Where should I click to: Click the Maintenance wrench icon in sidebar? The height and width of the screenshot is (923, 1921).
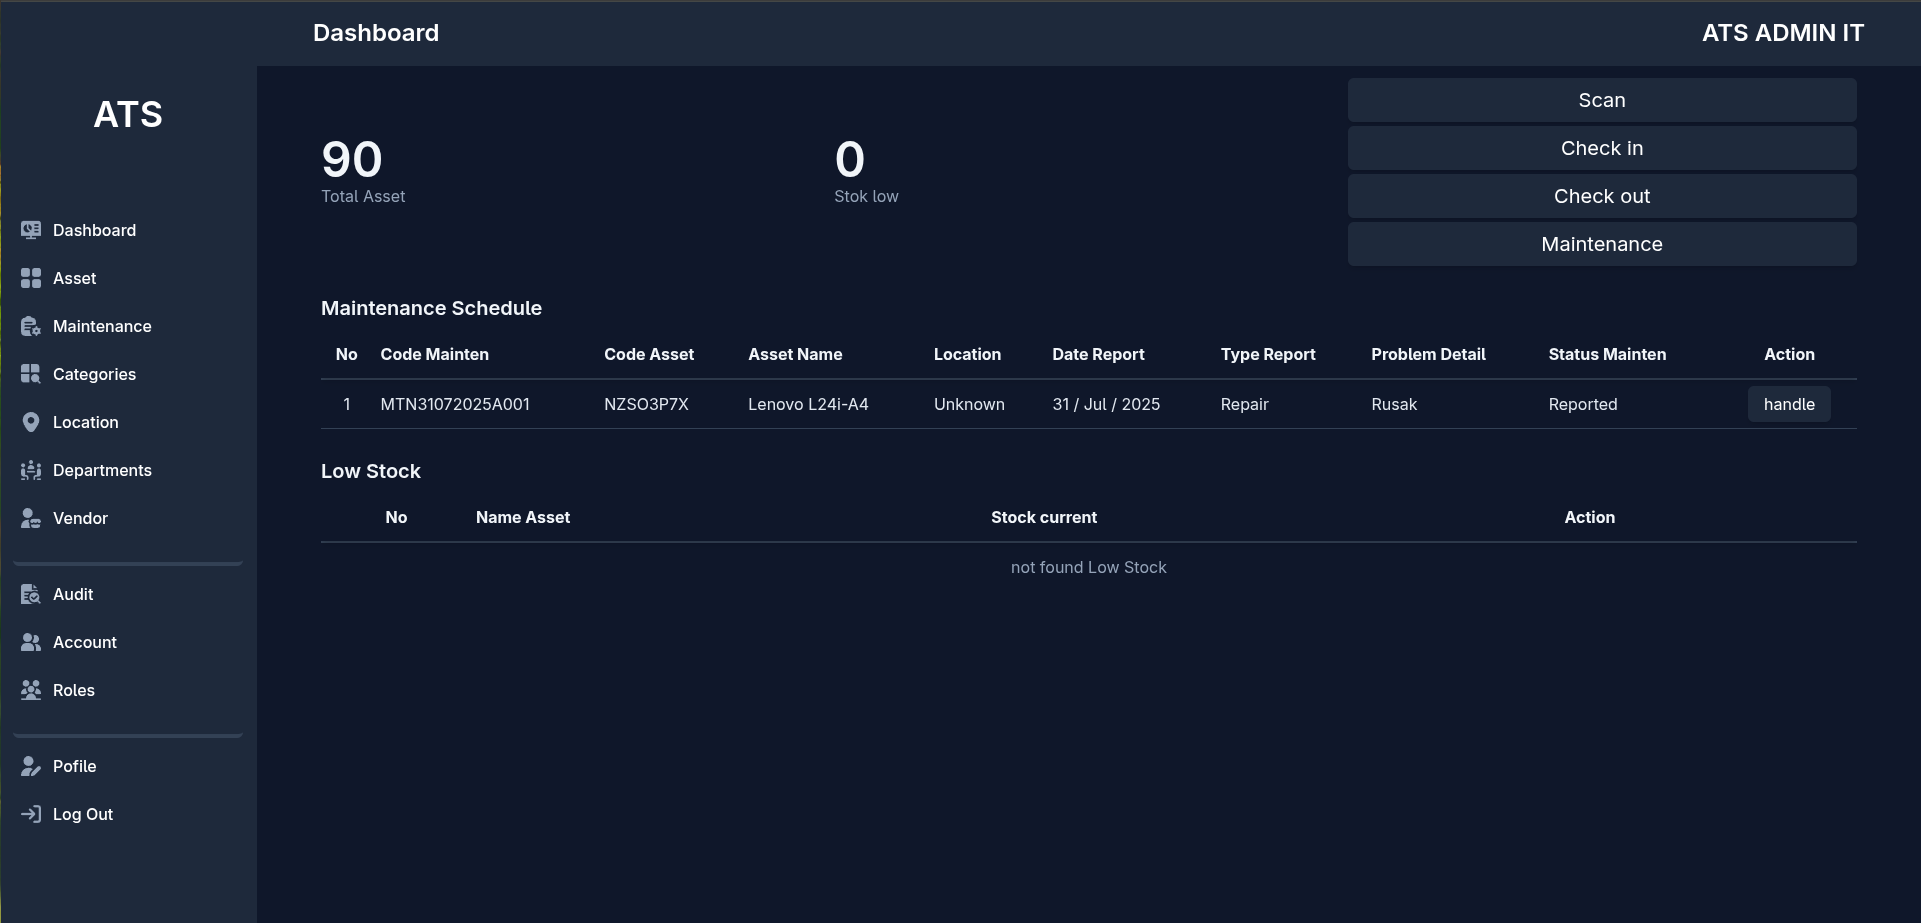click(x=31, y=325)
